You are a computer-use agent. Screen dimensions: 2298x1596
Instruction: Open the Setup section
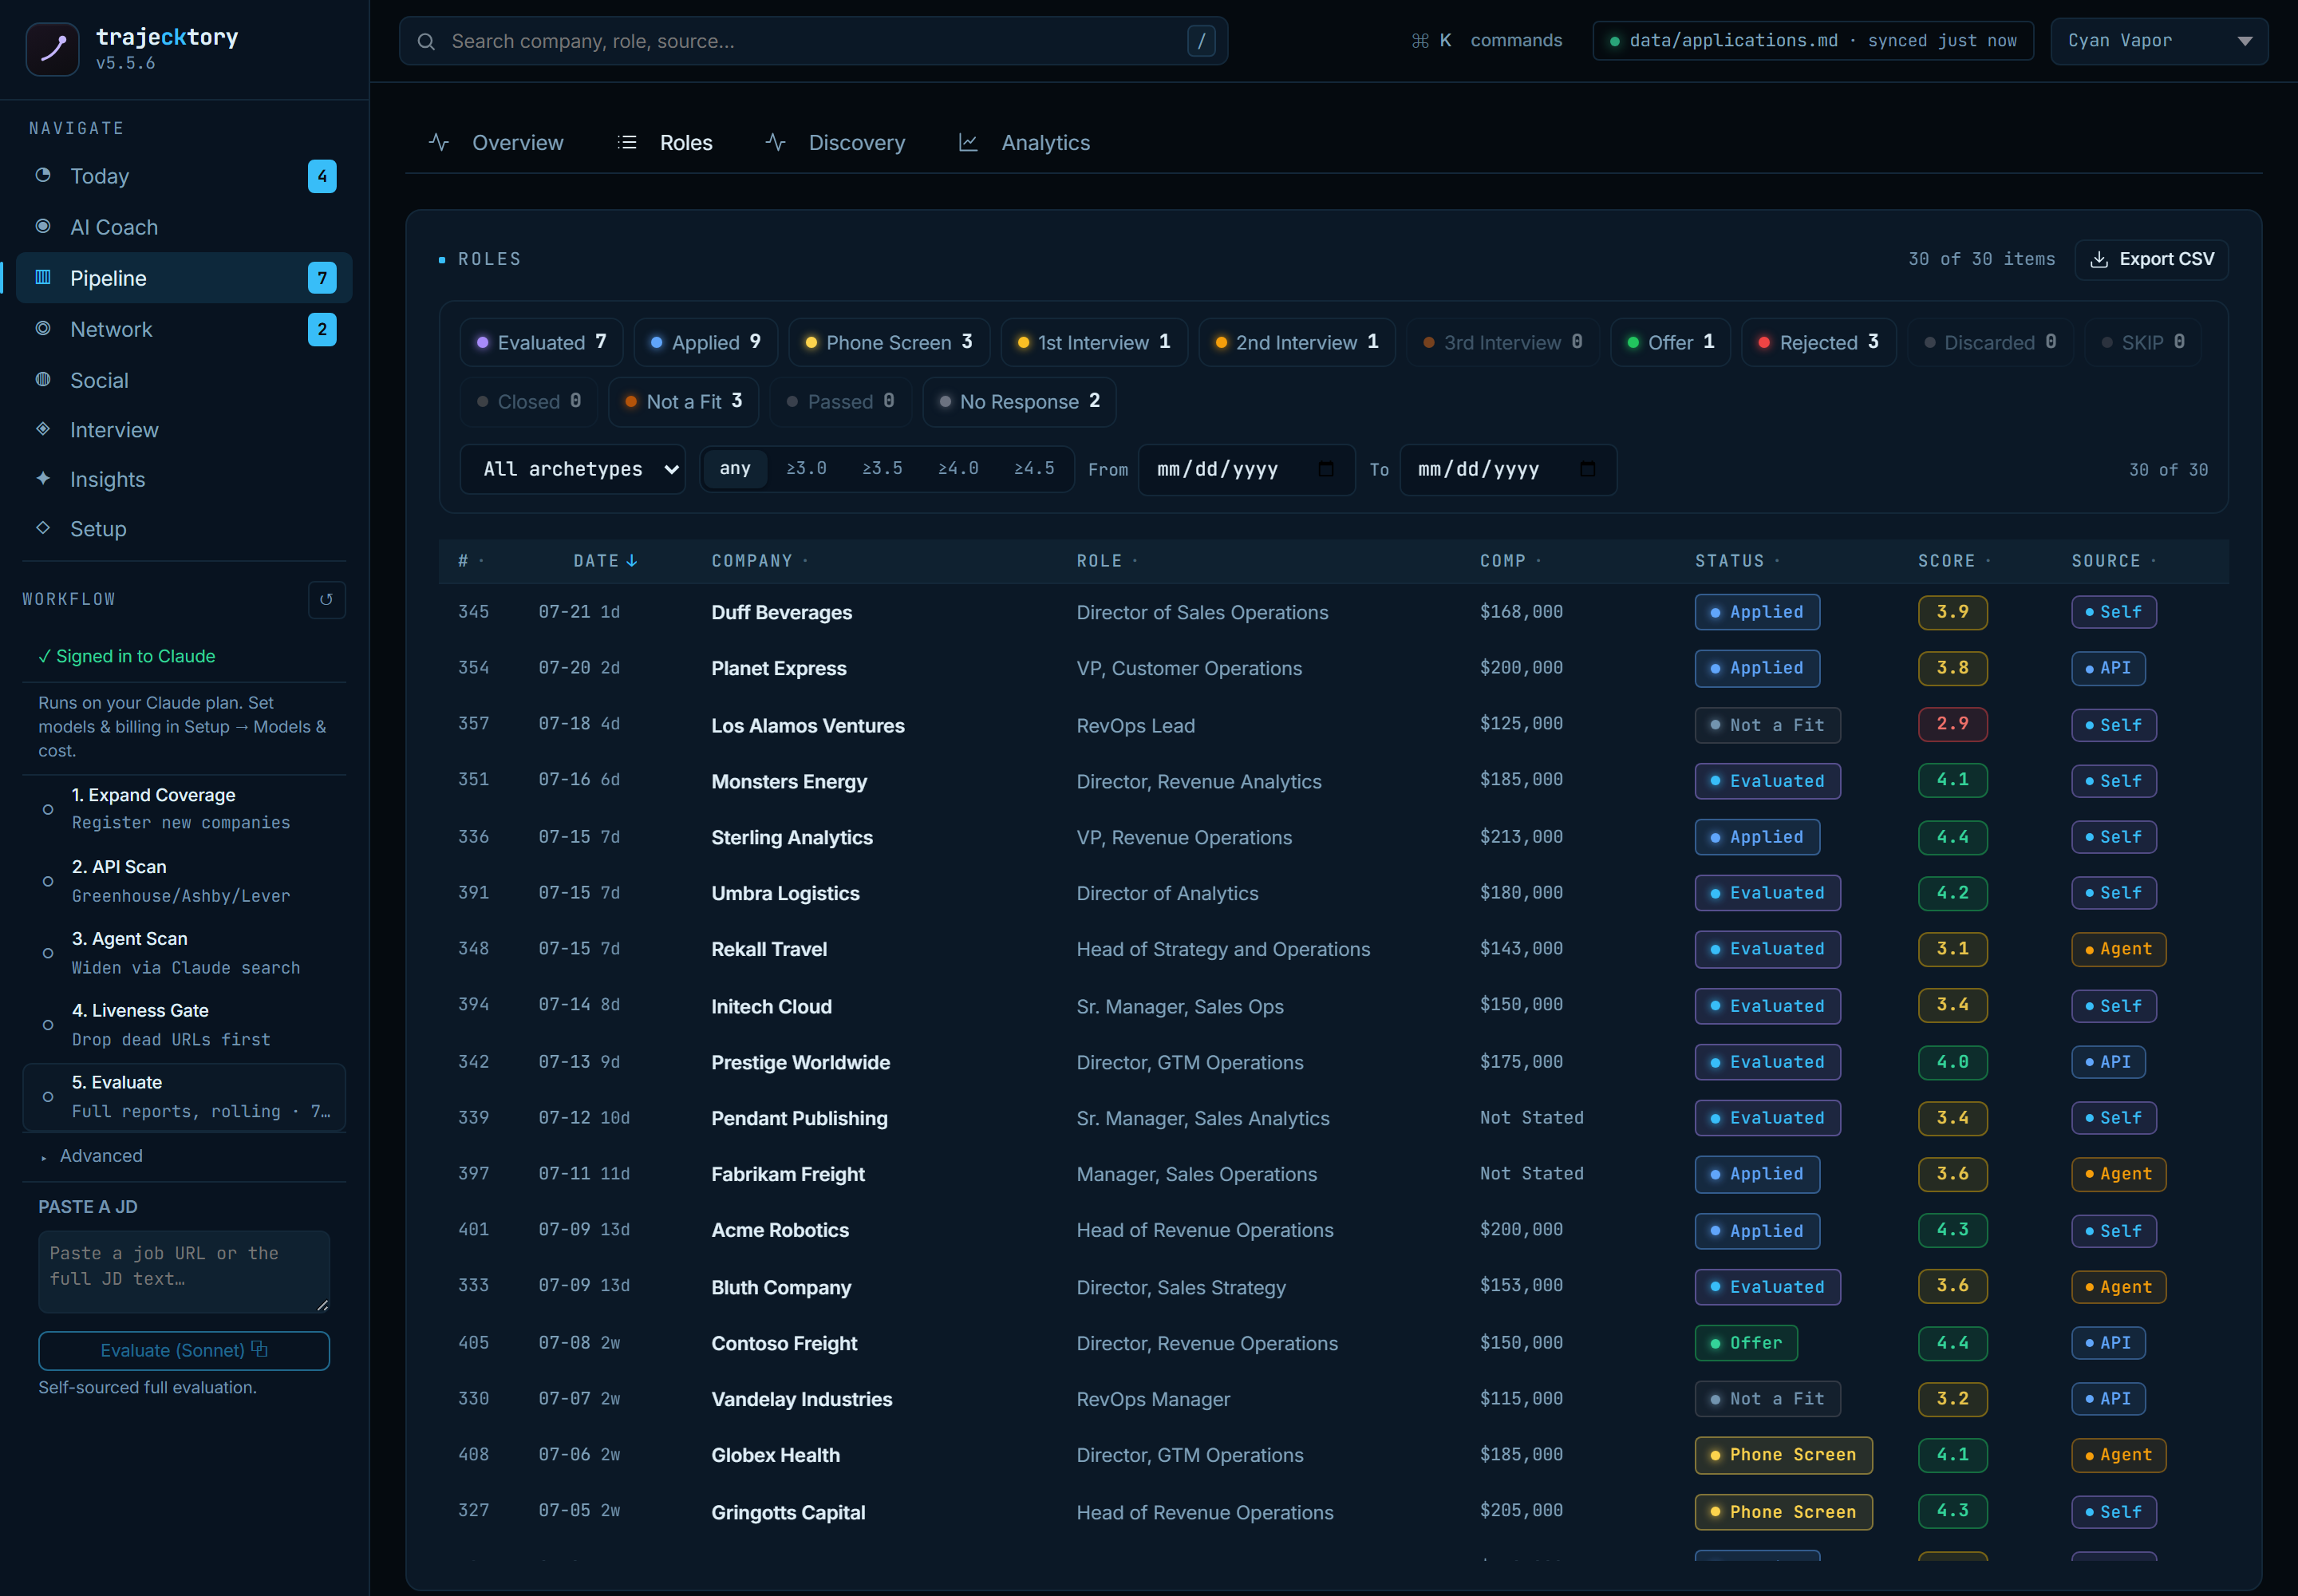click(x=184, y=529)
